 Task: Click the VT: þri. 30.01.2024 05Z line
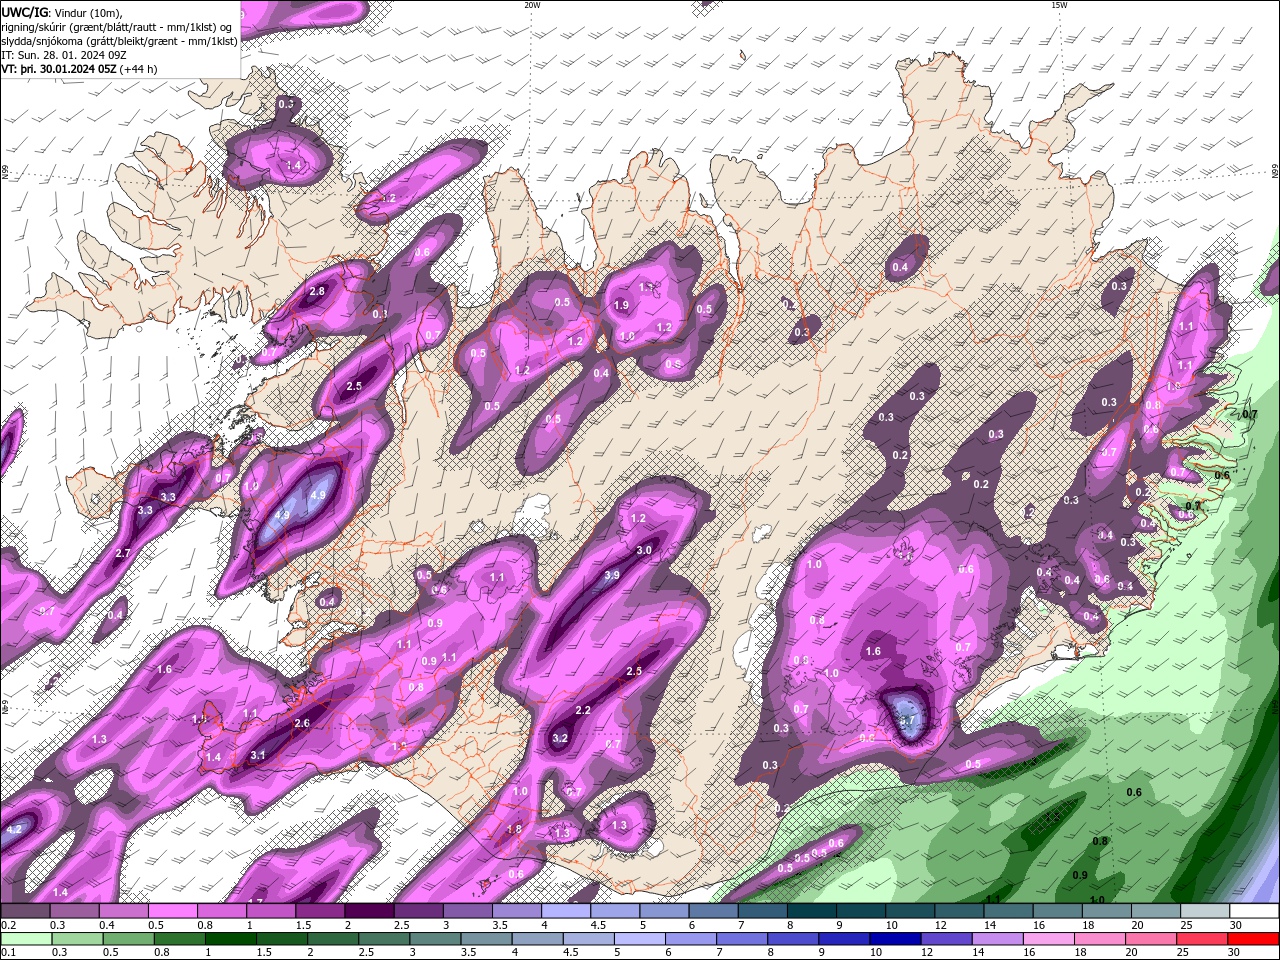[x=80, y=69]
